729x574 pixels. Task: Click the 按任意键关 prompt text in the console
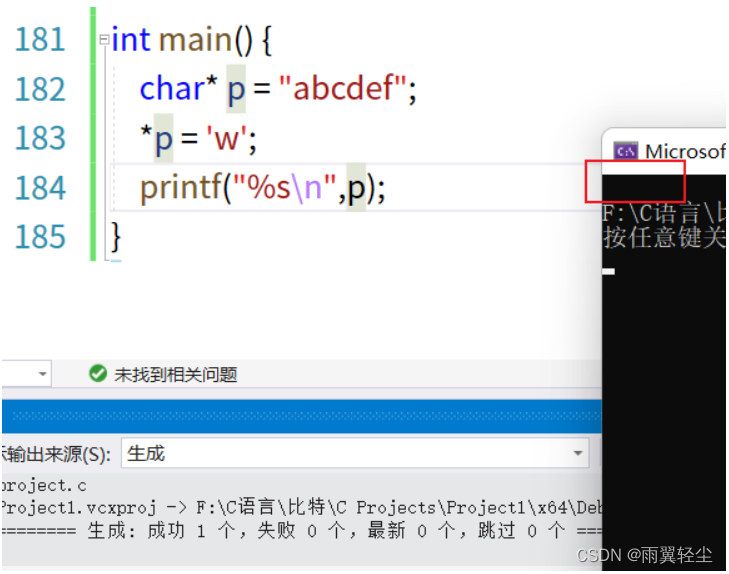tap(664, 238)
